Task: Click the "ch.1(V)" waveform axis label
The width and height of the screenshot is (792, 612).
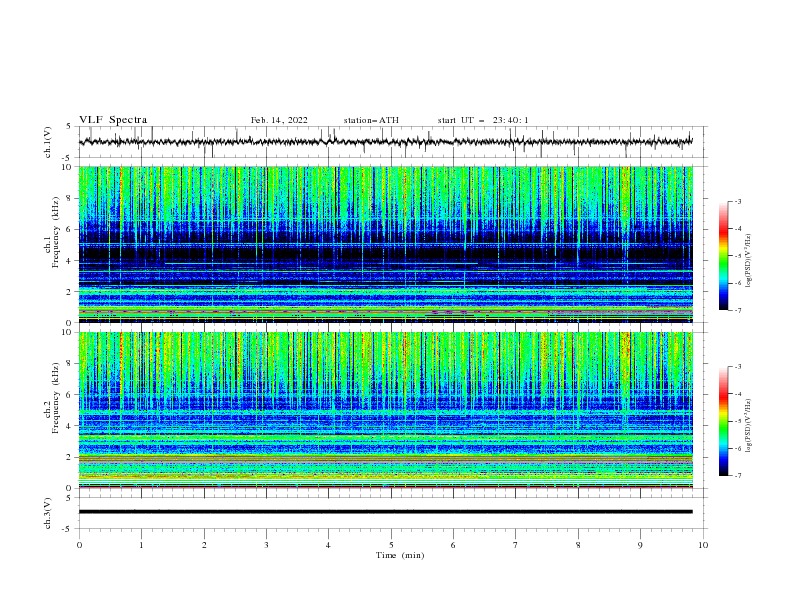Action: click(x=48, y=142)
